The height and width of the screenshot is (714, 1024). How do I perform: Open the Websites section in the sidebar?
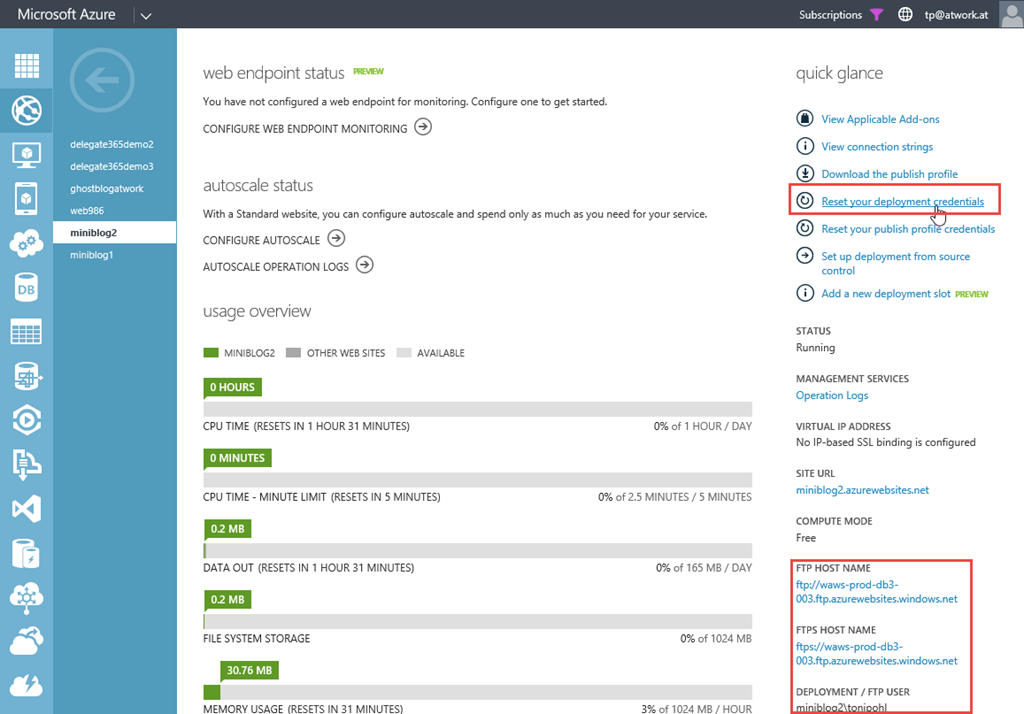(x=26, y=110)
